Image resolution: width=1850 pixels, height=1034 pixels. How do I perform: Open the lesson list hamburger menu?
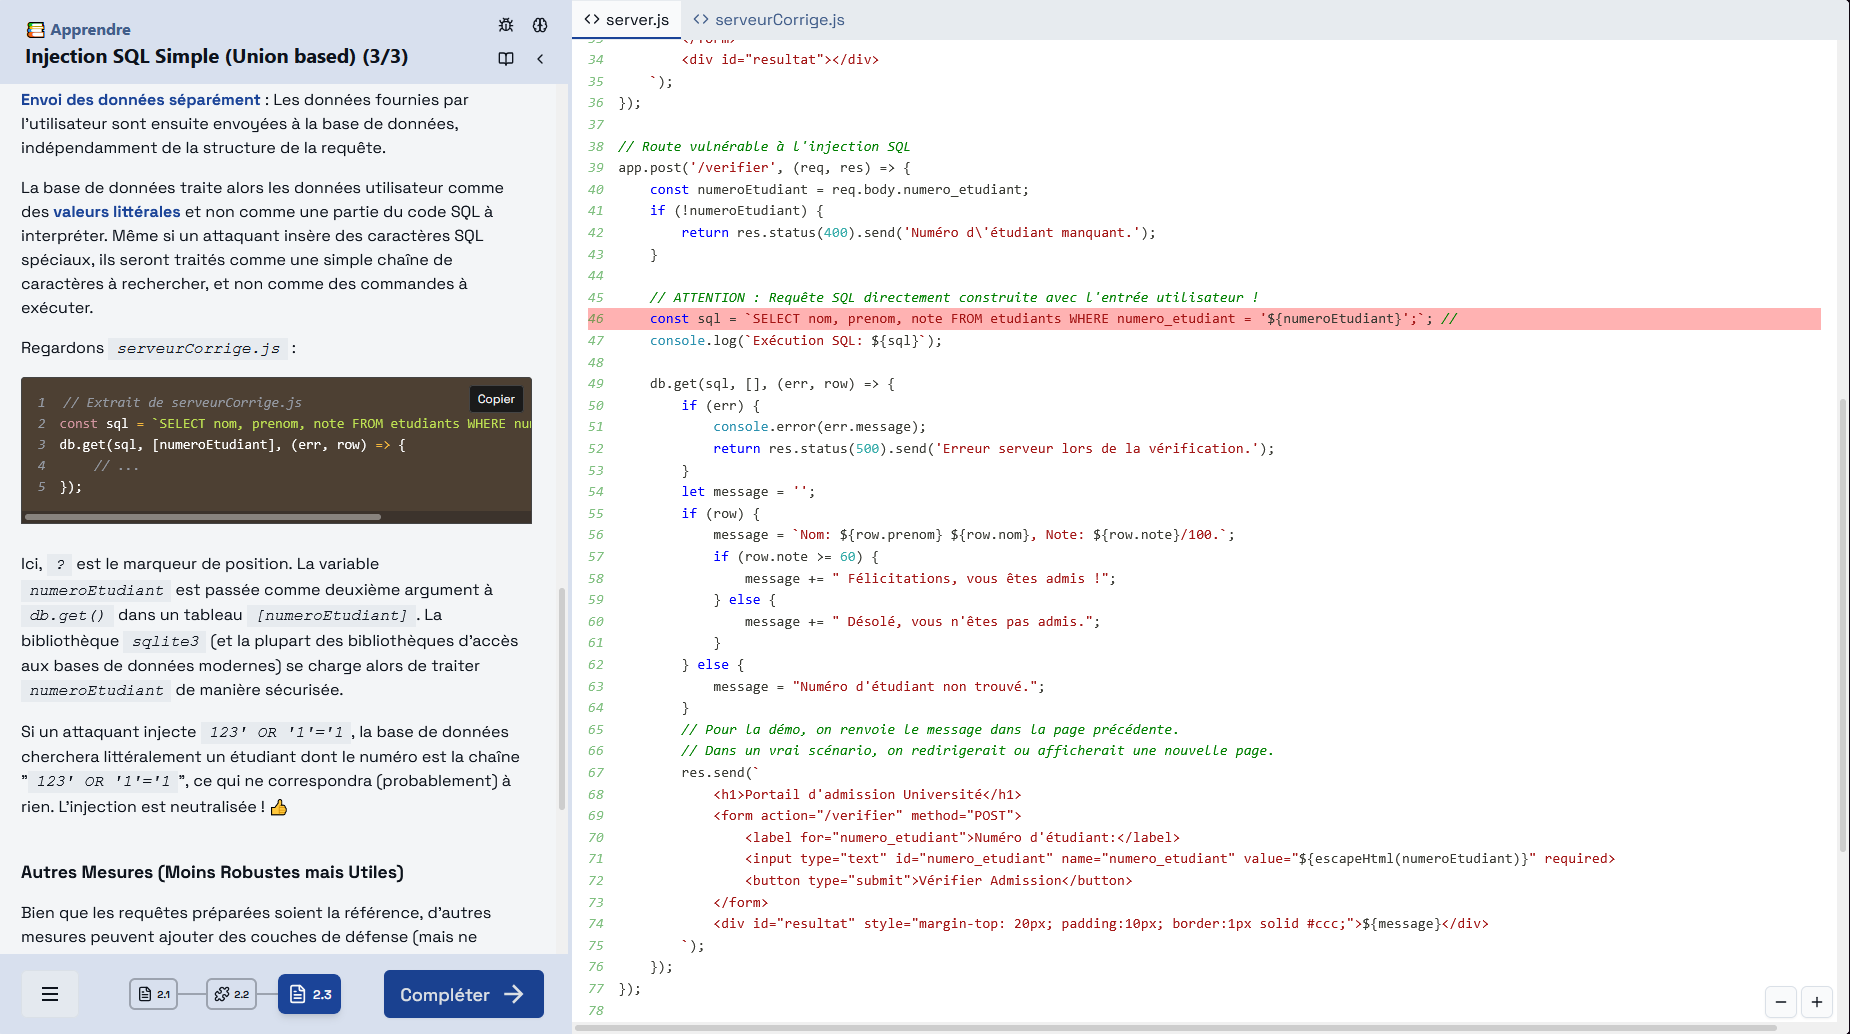pyautogui.click(x=50, y=994)
